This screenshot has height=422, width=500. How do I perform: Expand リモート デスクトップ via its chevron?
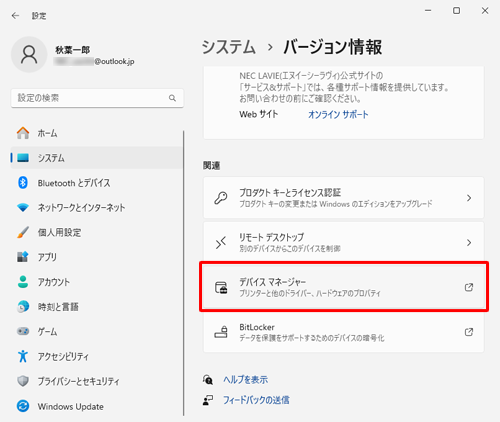coord(469,243)
